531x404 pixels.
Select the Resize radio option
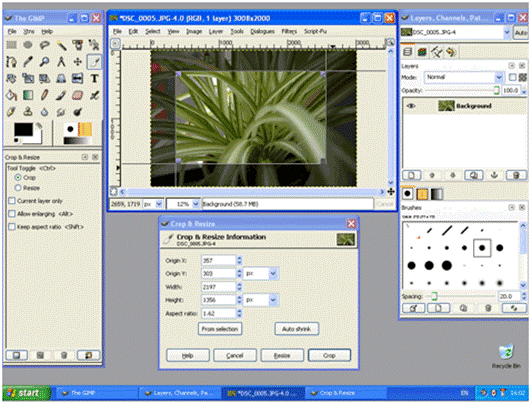[x=18, y=188]
